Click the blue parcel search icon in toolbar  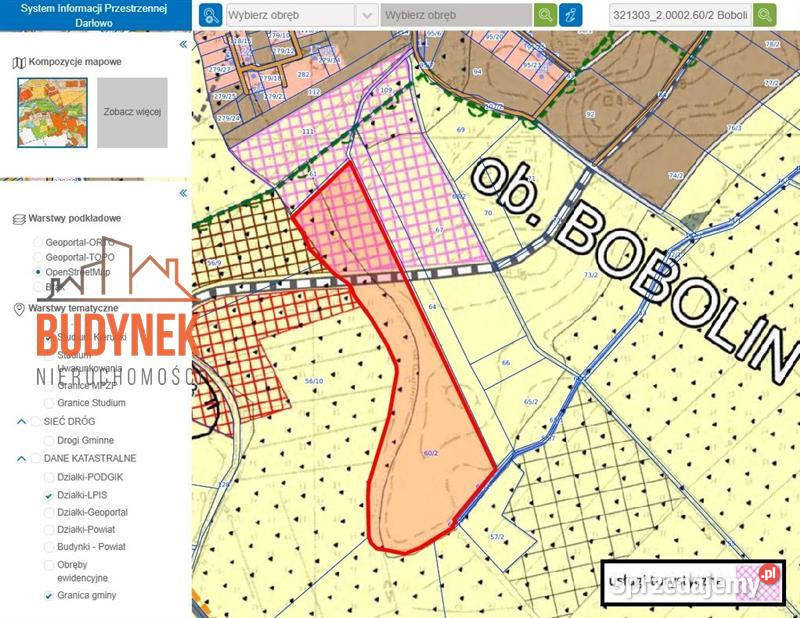coord(210,15)
